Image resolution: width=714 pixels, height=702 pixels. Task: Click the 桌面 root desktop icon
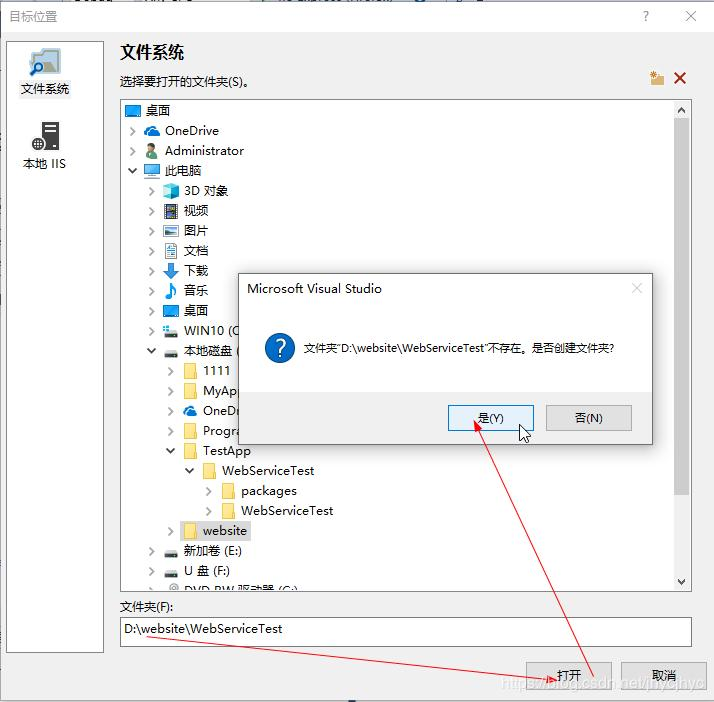(133, 111)
